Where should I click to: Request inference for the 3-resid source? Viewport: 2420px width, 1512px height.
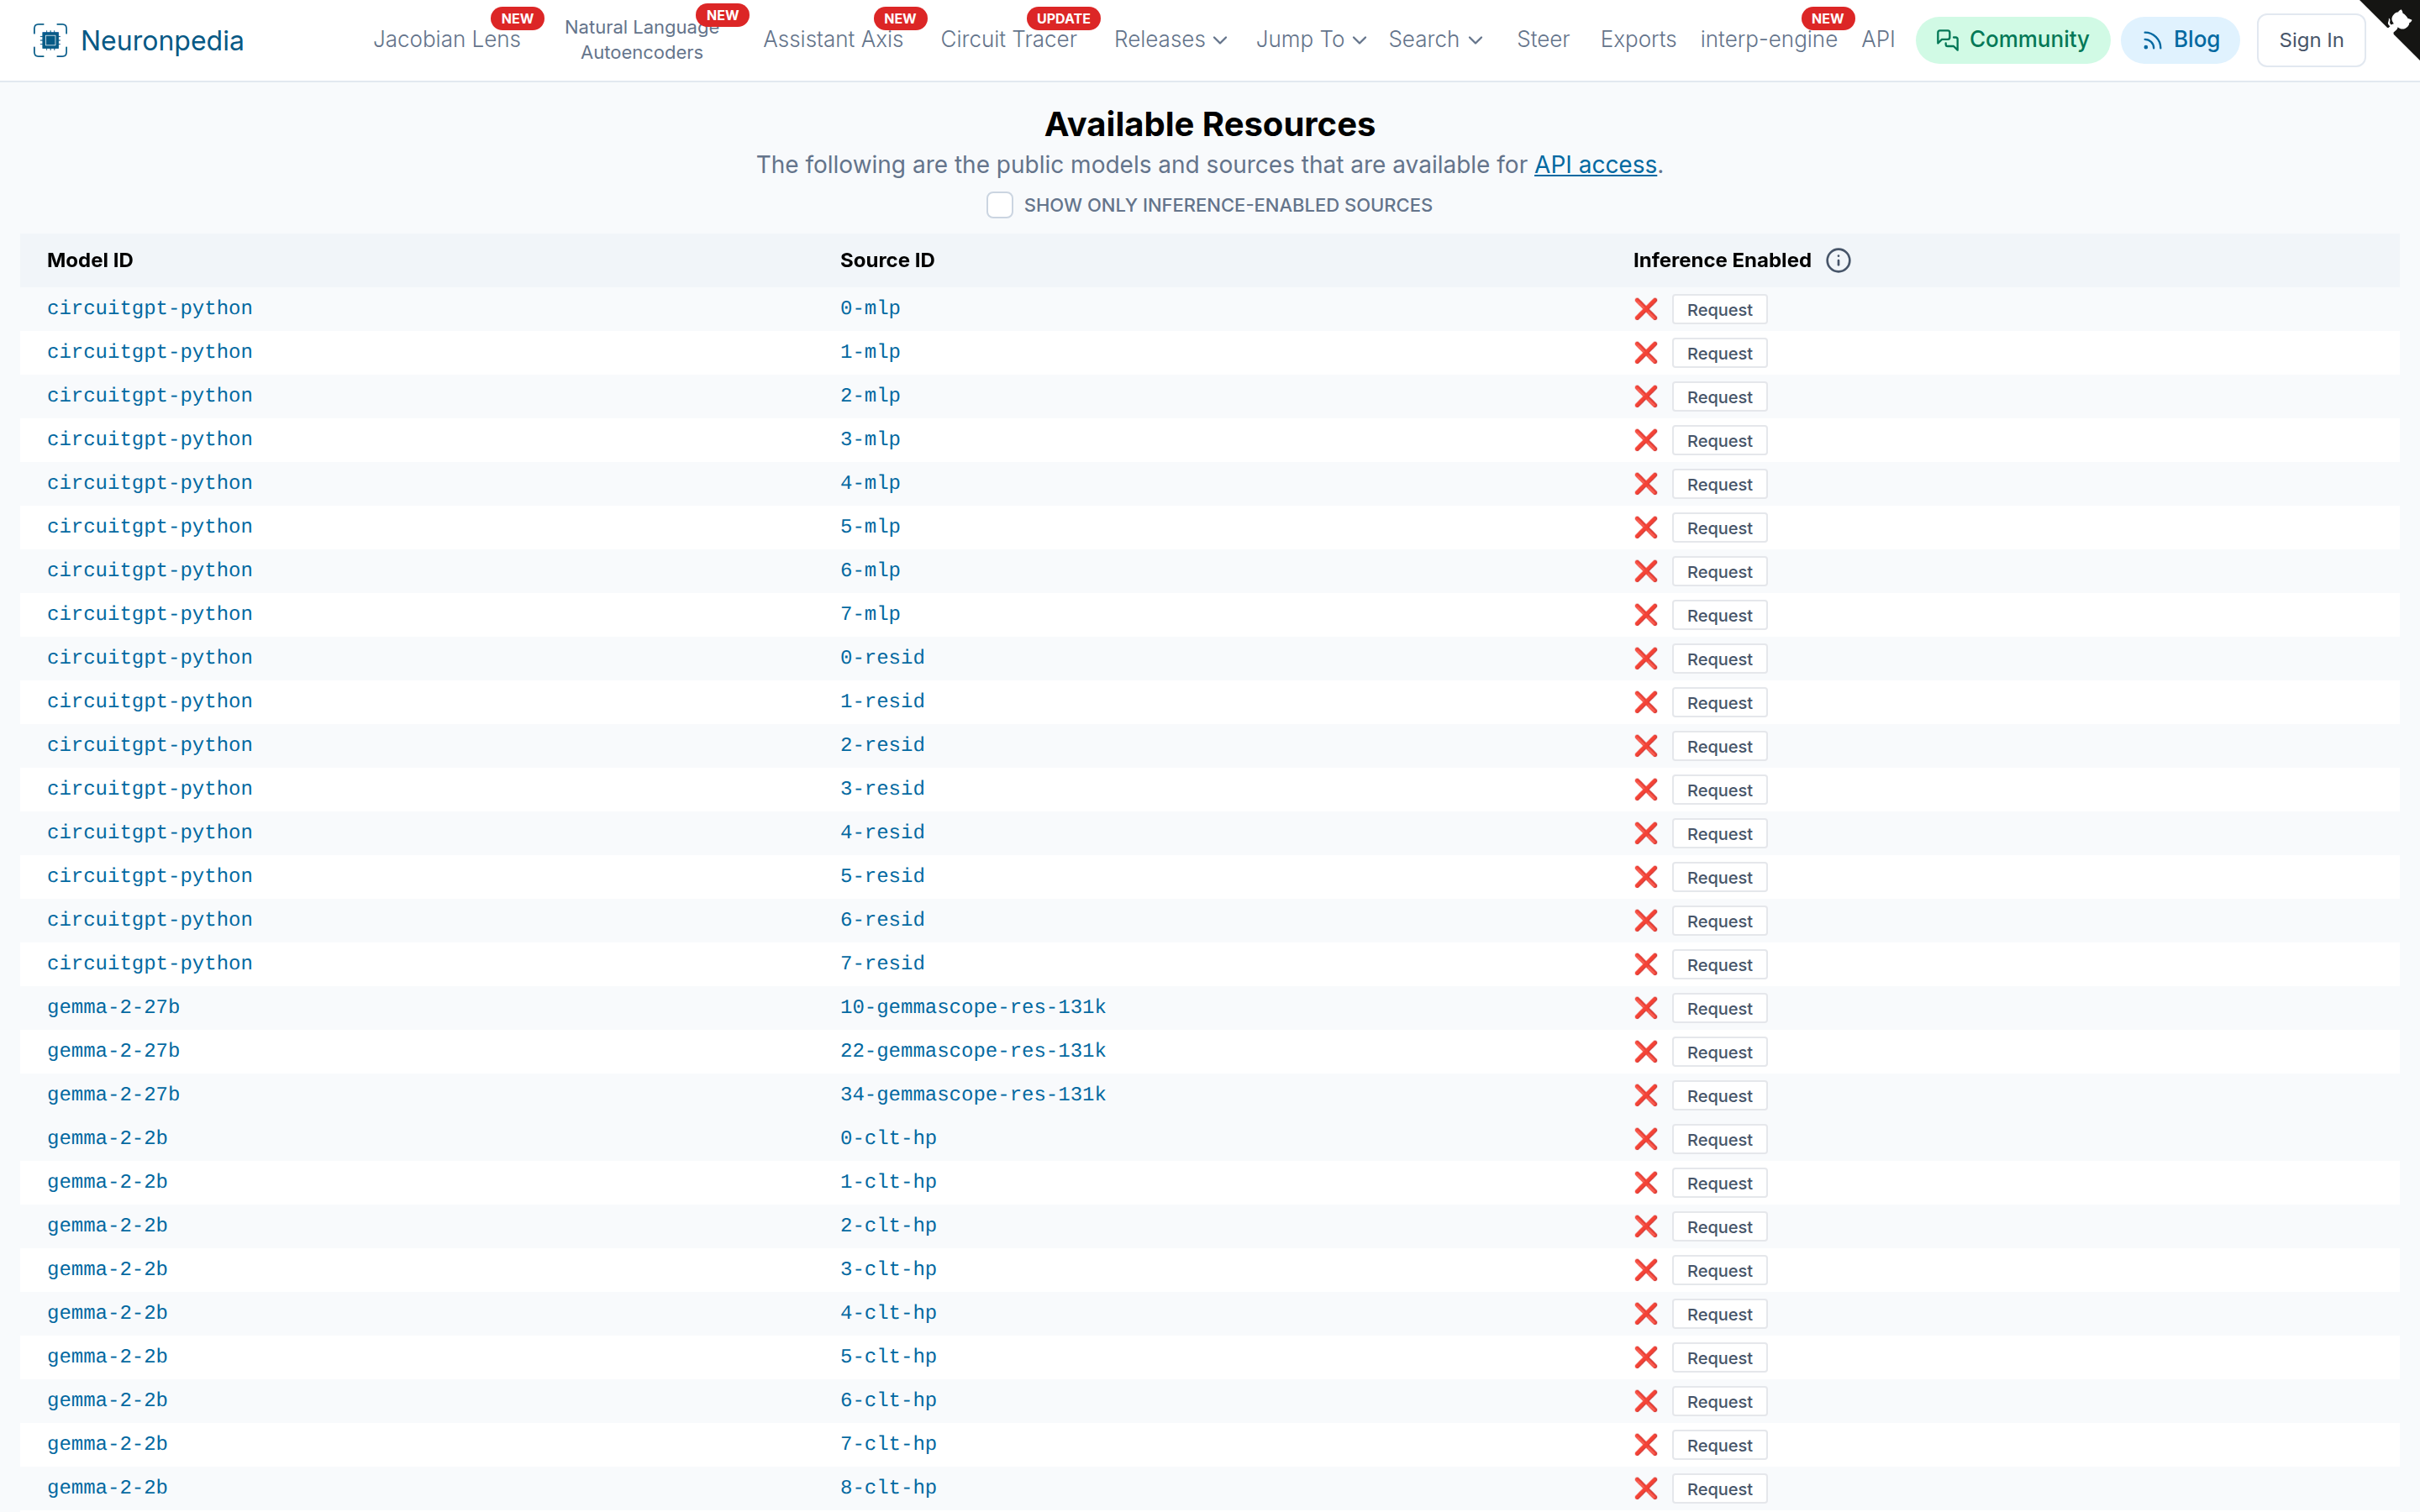1719,790
